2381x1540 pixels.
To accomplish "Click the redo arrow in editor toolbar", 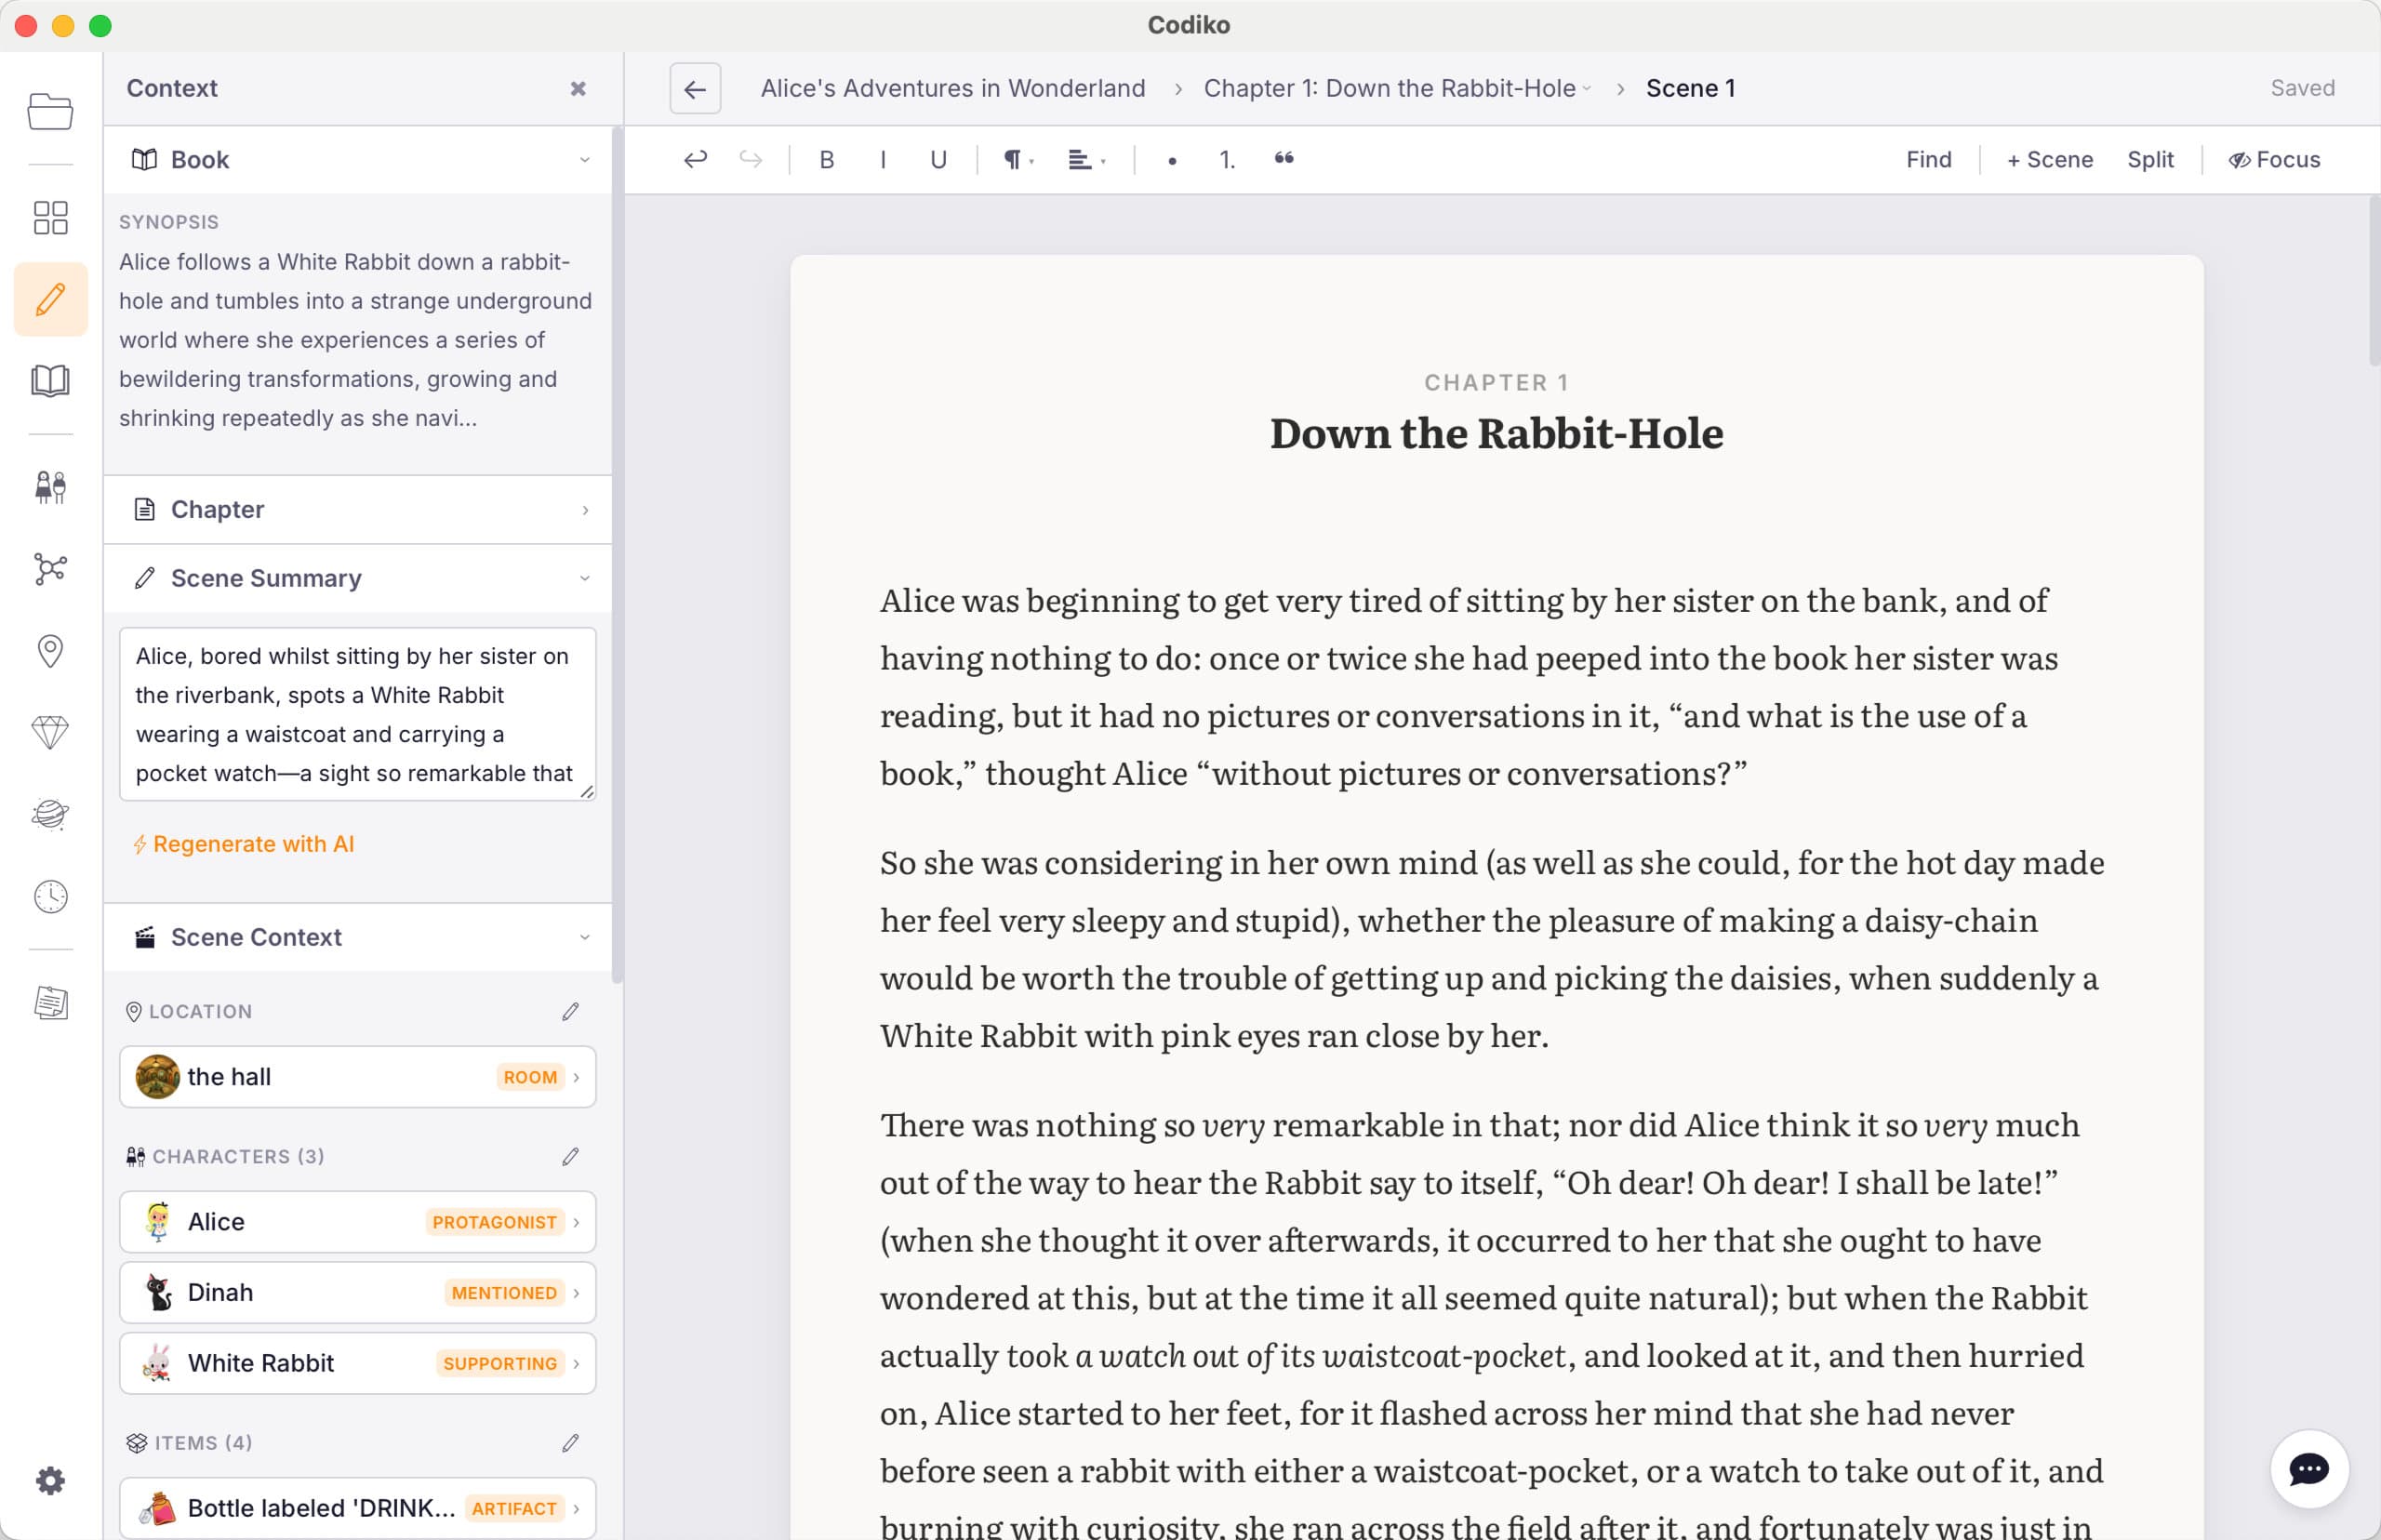I will pyautogui.click(x=750, y=159).
